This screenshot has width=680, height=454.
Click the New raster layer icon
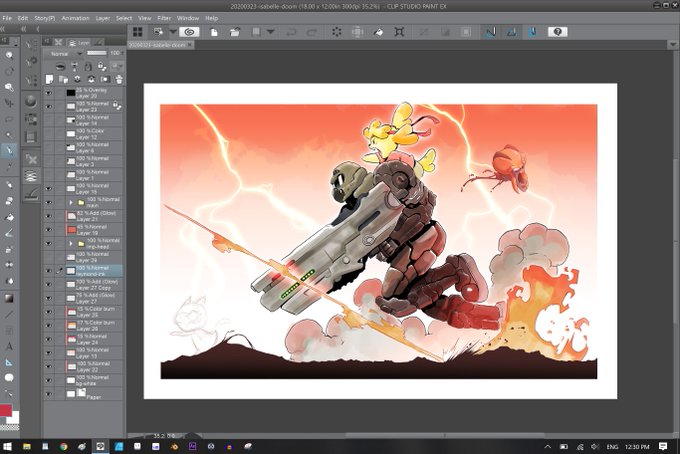[x=49, y=79]
